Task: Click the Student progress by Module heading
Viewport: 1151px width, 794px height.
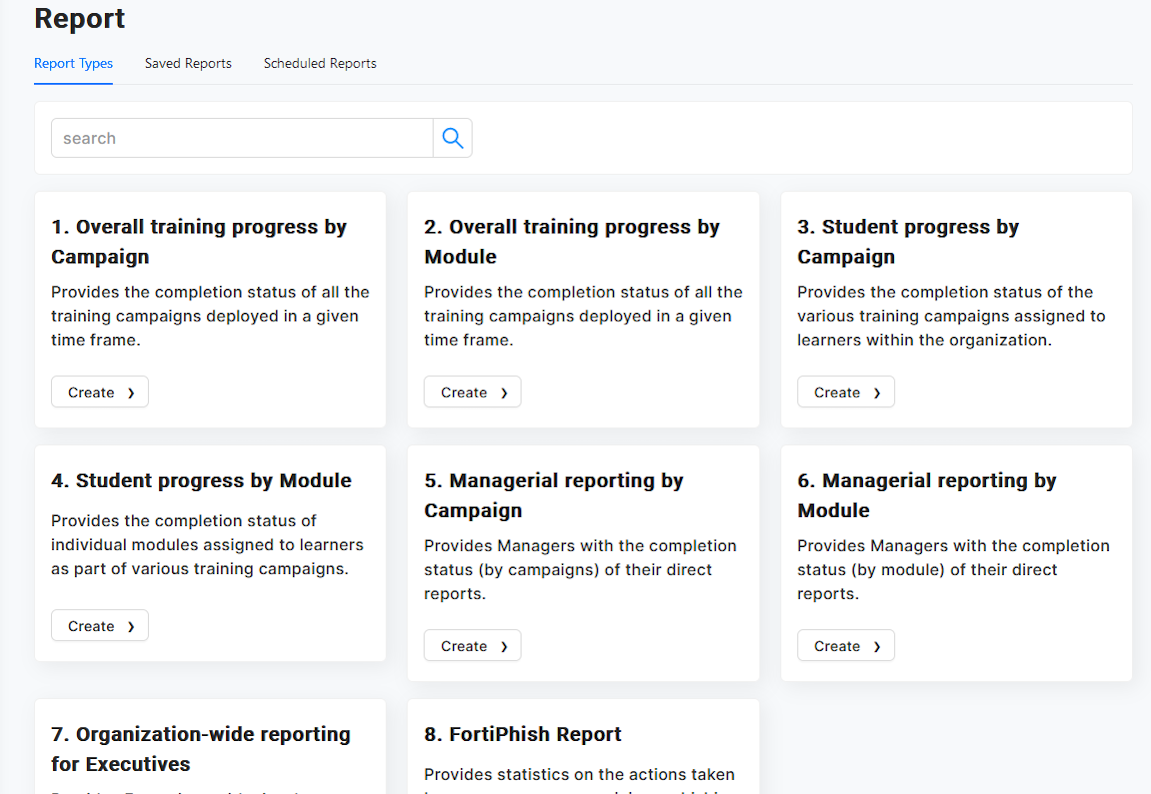Action: pyautogui.click(x=201, y=480)
